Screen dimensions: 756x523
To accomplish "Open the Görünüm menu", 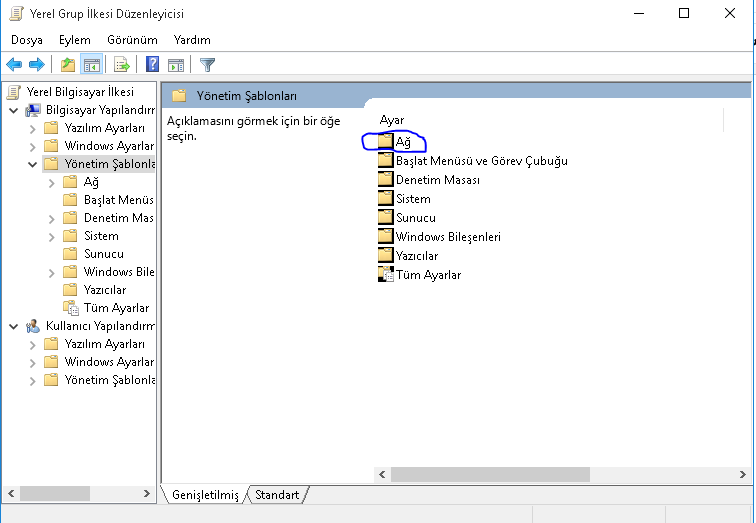I will 133,40.
